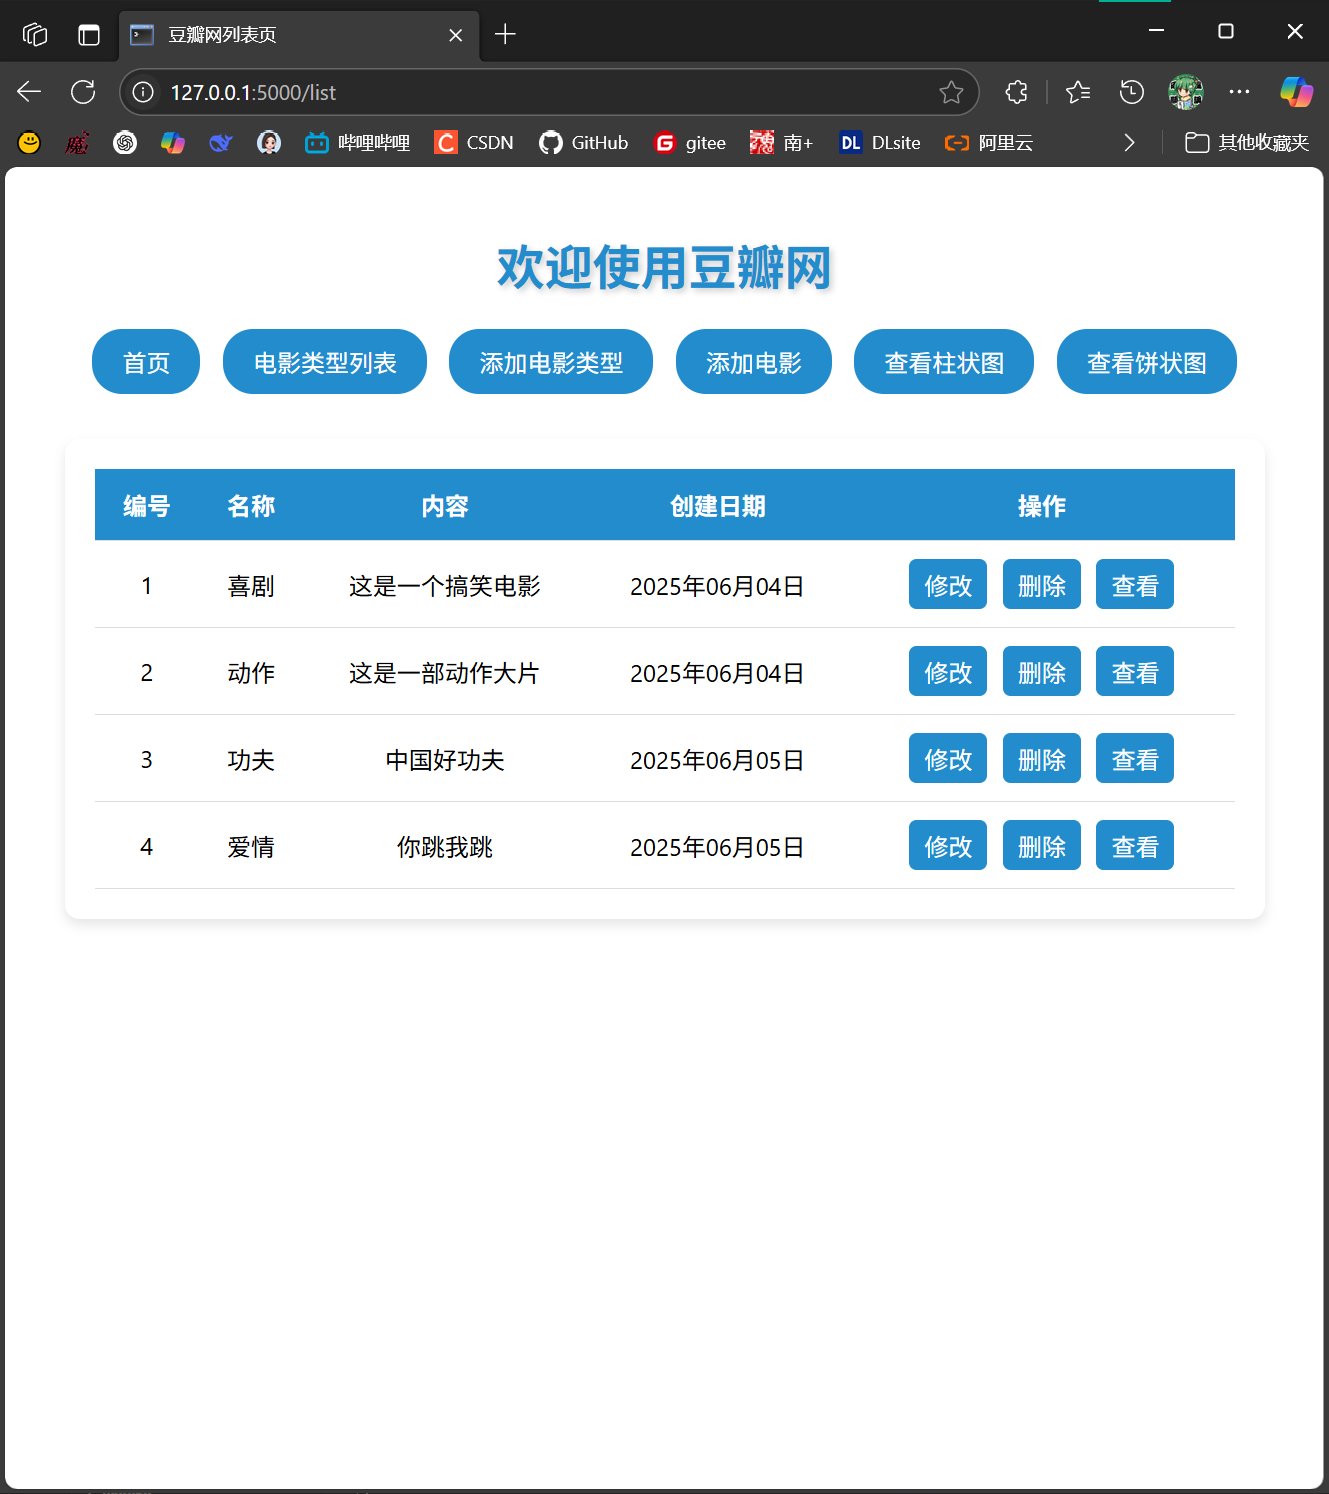Click 查看 for the 爱情 row

(1135, 846)
